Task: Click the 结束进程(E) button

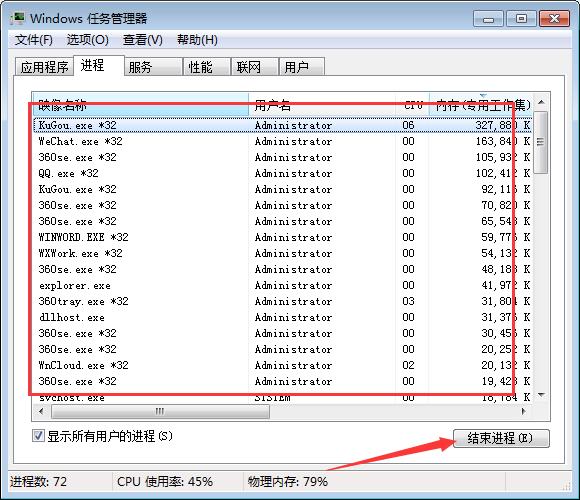Action: click(501, 438)
